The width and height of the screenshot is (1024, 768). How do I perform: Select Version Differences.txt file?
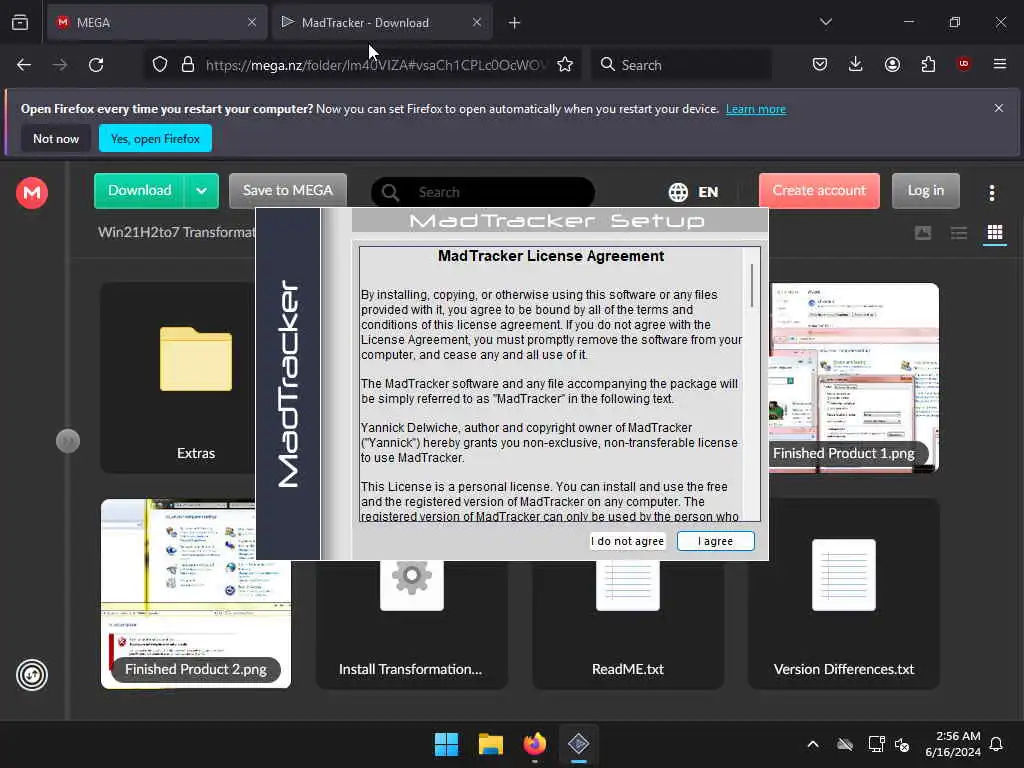point(844,594)
